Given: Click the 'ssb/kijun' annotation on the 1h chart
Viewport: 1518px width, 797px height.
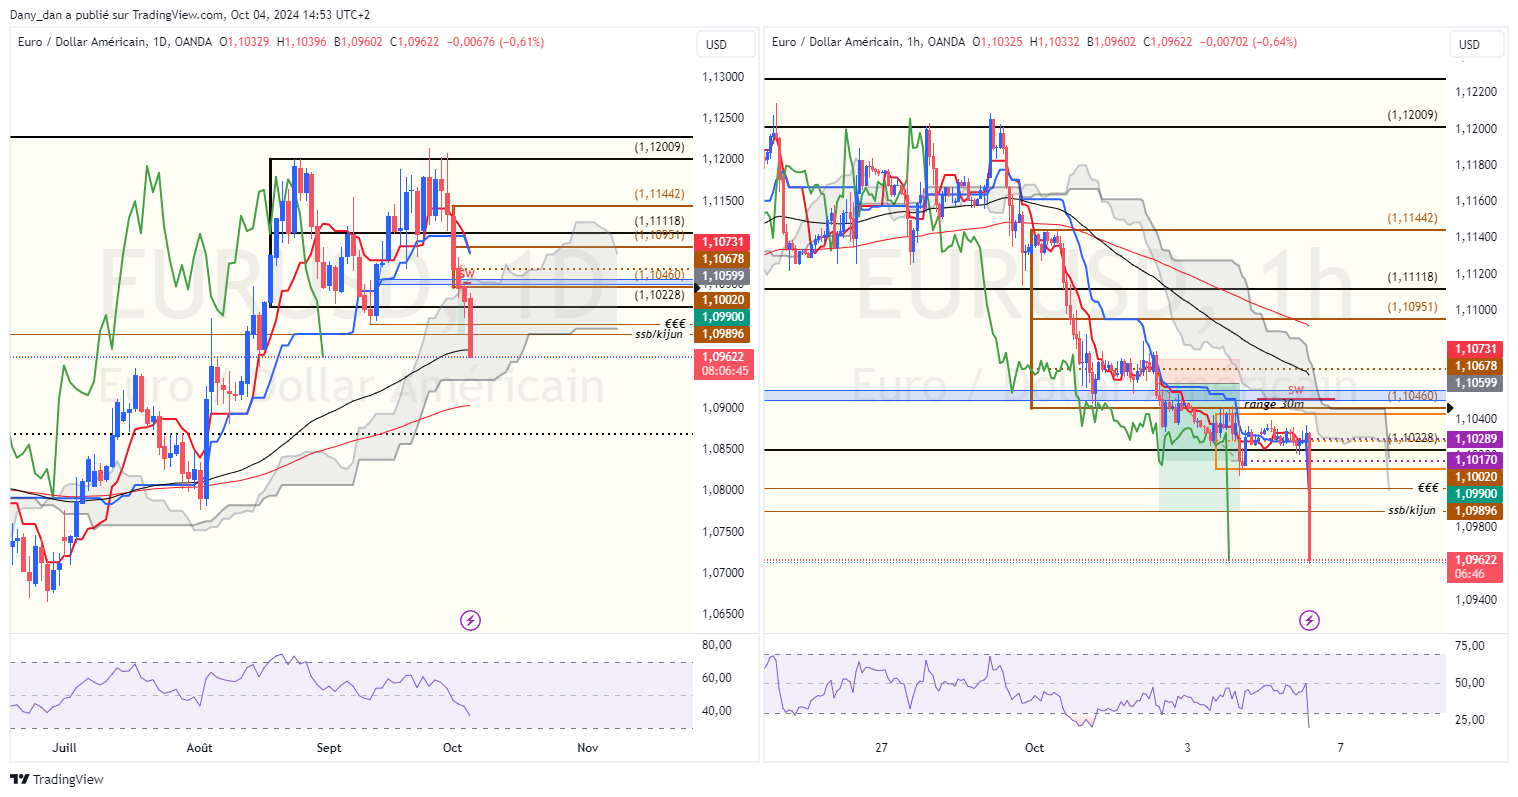Looking at the screenshot, I should tap(1412, 510).
